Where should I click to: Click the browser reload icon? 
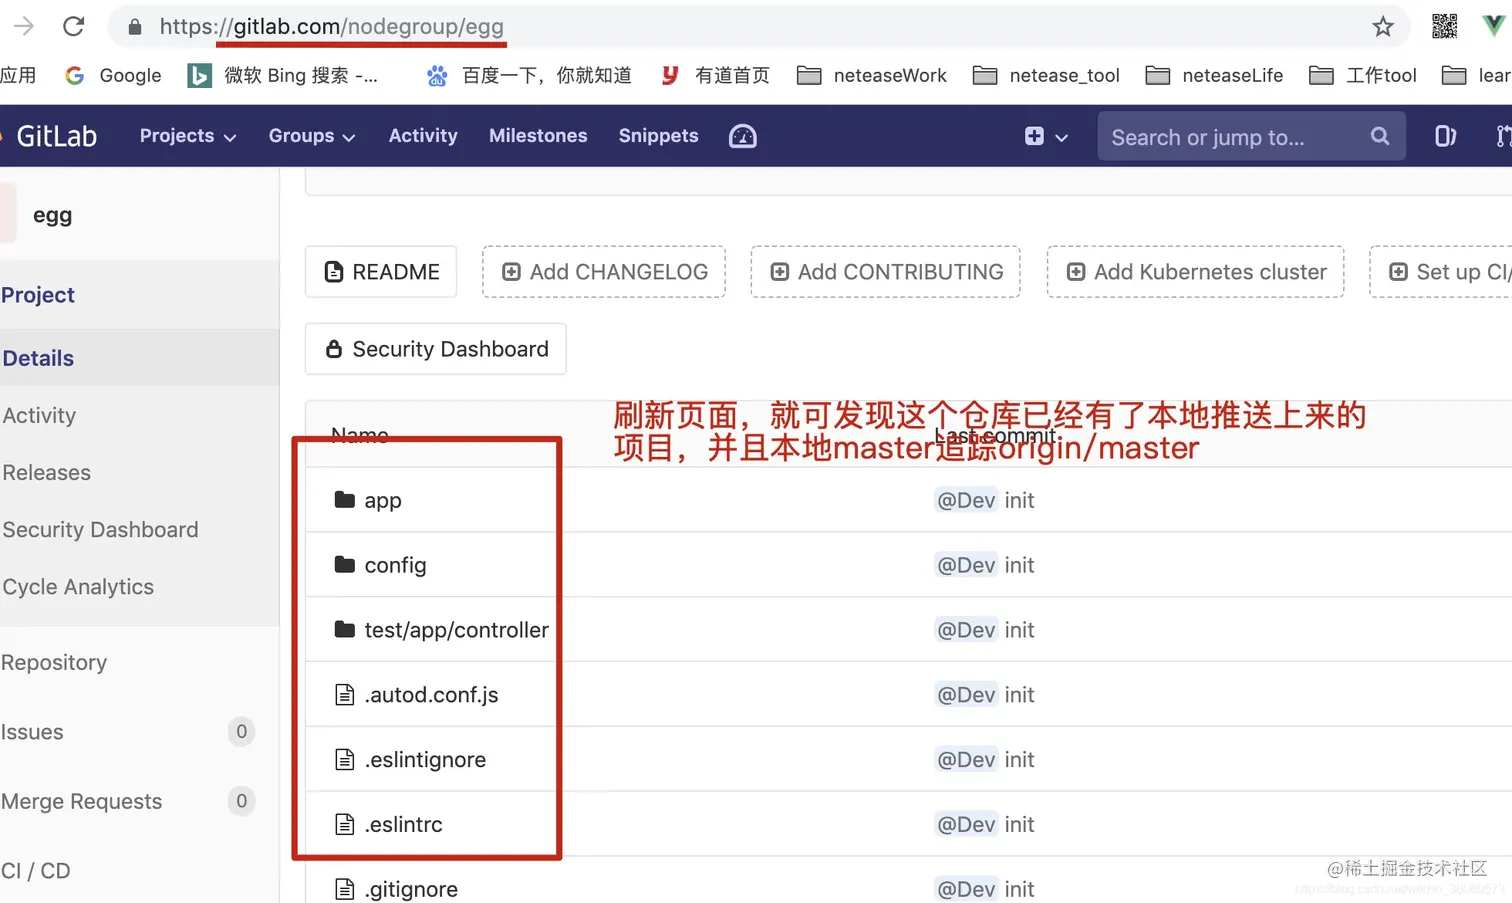[73, 26]
